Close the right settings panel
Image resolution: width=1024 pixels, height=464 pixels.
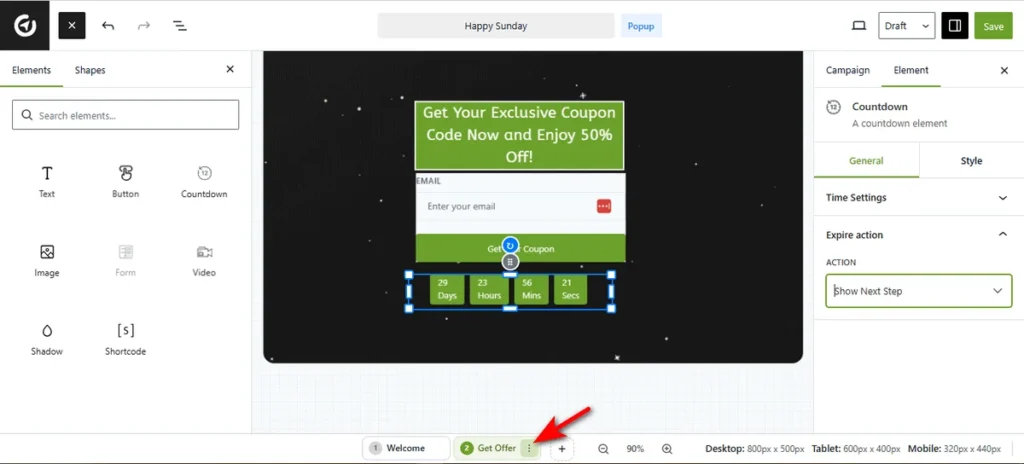[1004, 71]
